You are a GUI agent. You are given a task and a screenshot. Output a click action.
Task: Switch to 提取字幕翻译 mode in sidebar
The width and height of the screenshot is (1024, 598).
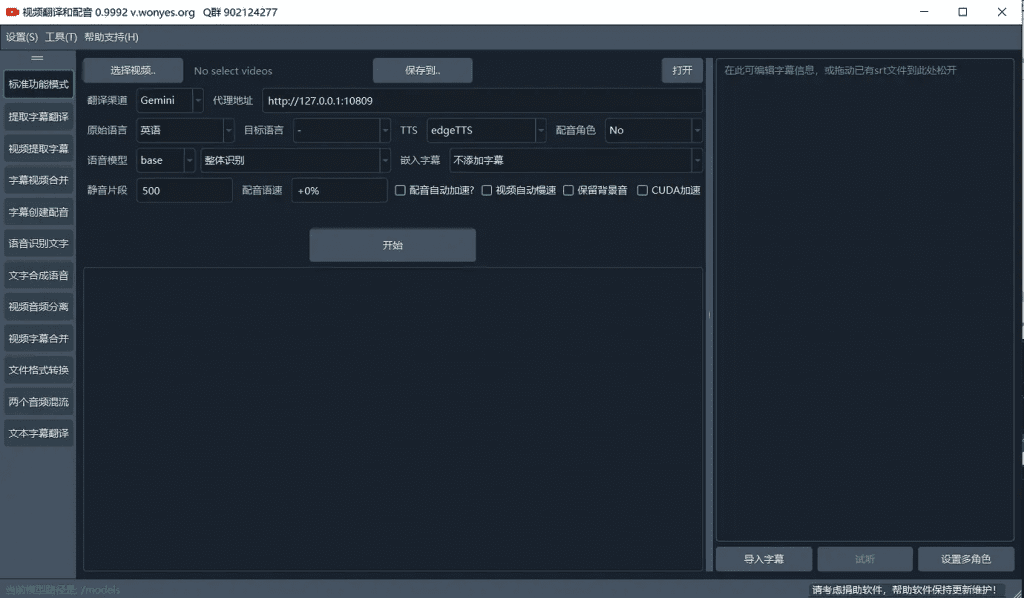pyautogui.click(x=38, y=115)
